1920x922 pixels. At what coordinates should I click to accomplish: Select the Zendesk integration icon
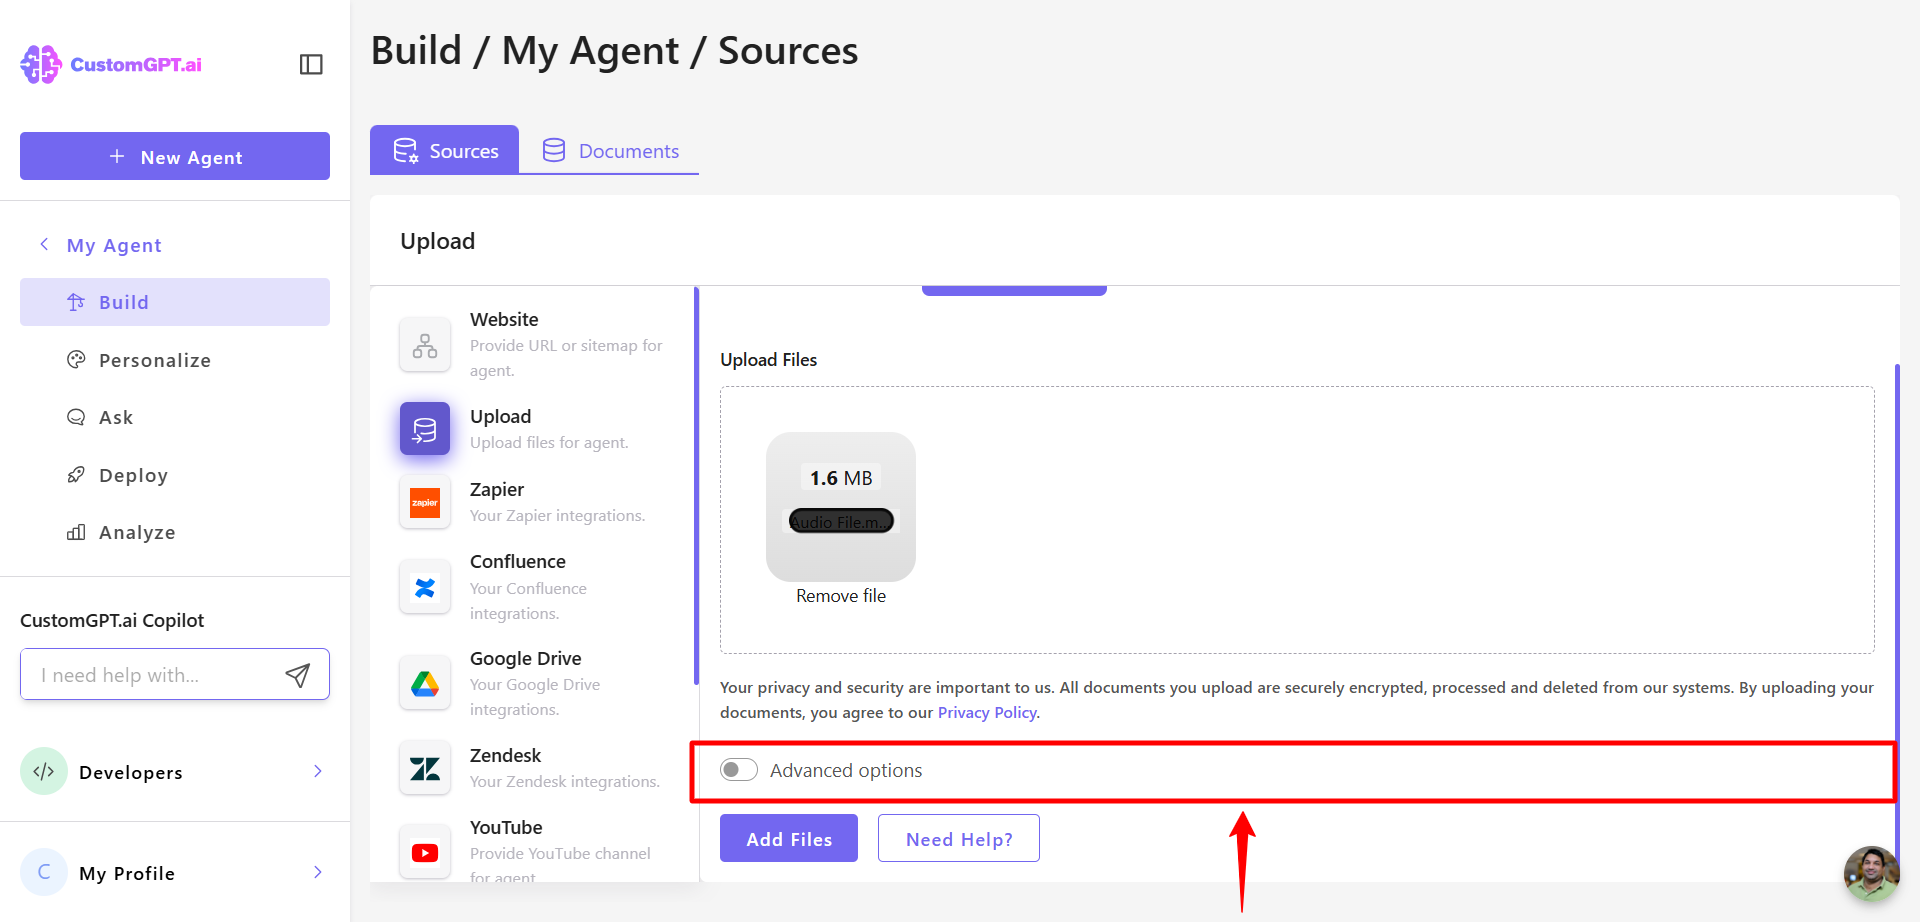coord(425,768)
